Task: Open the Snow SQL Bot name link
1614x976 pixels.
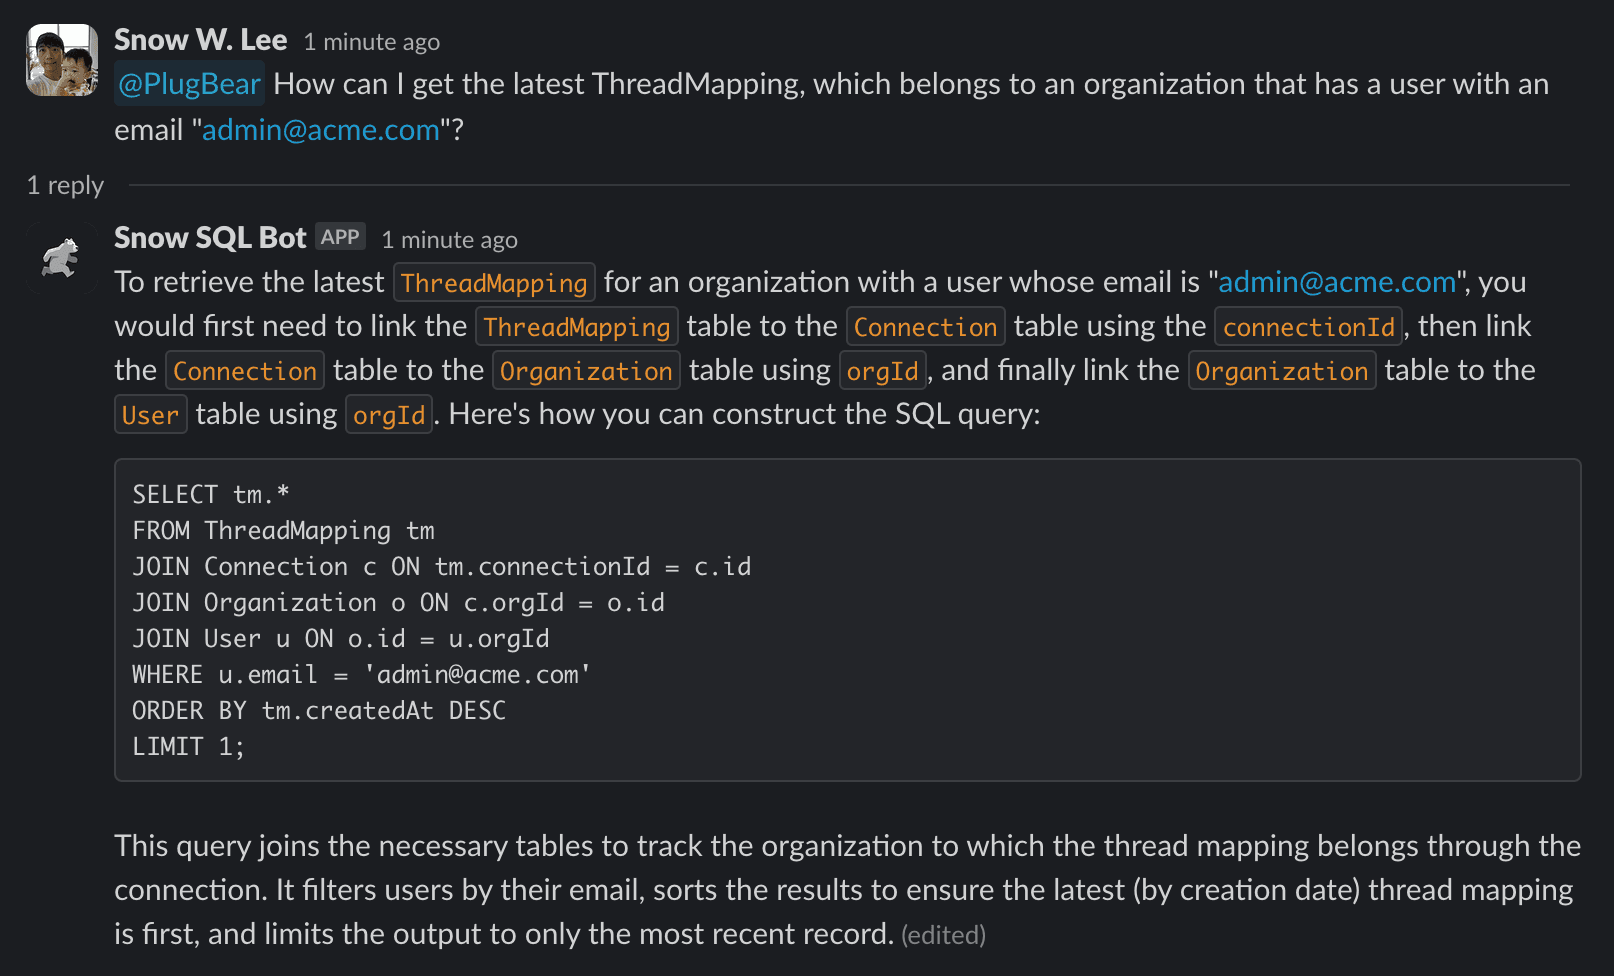Action: (210, 238)
